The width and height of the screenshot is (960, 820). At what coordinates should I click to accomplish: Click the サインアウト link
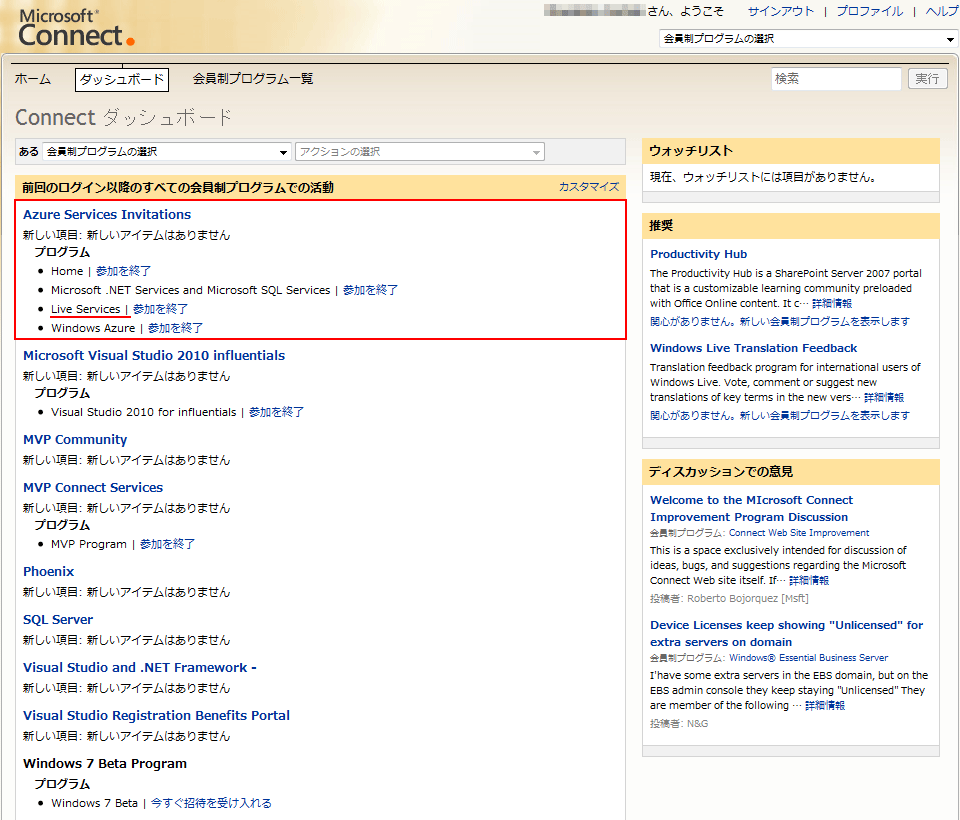(781, 11)
